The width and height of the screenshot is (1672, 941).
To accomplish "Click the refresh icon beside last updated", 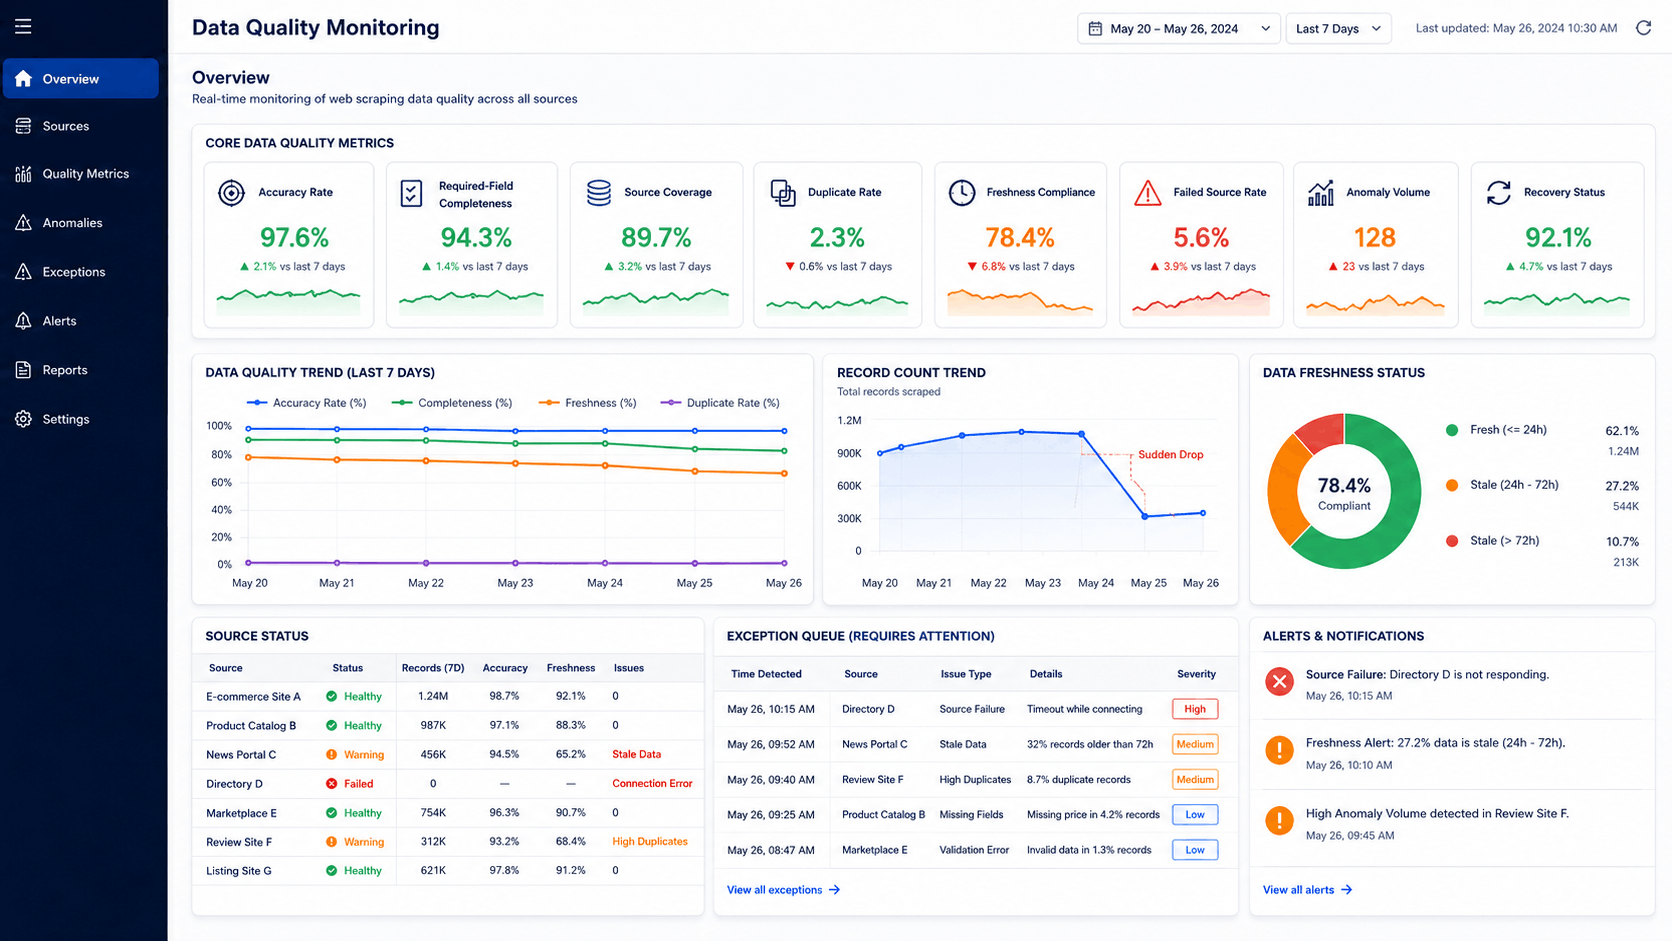I will [1643, 28].
